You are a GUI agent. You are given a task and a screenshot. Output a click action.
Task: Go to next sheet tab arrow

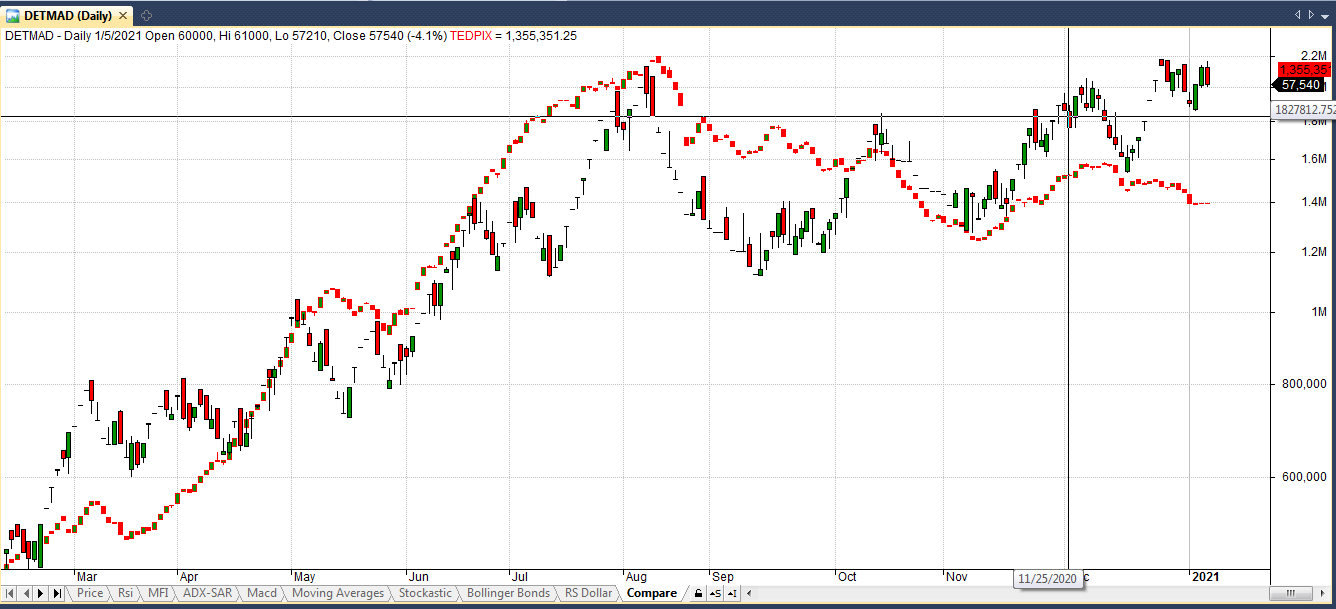click(42, 594)
